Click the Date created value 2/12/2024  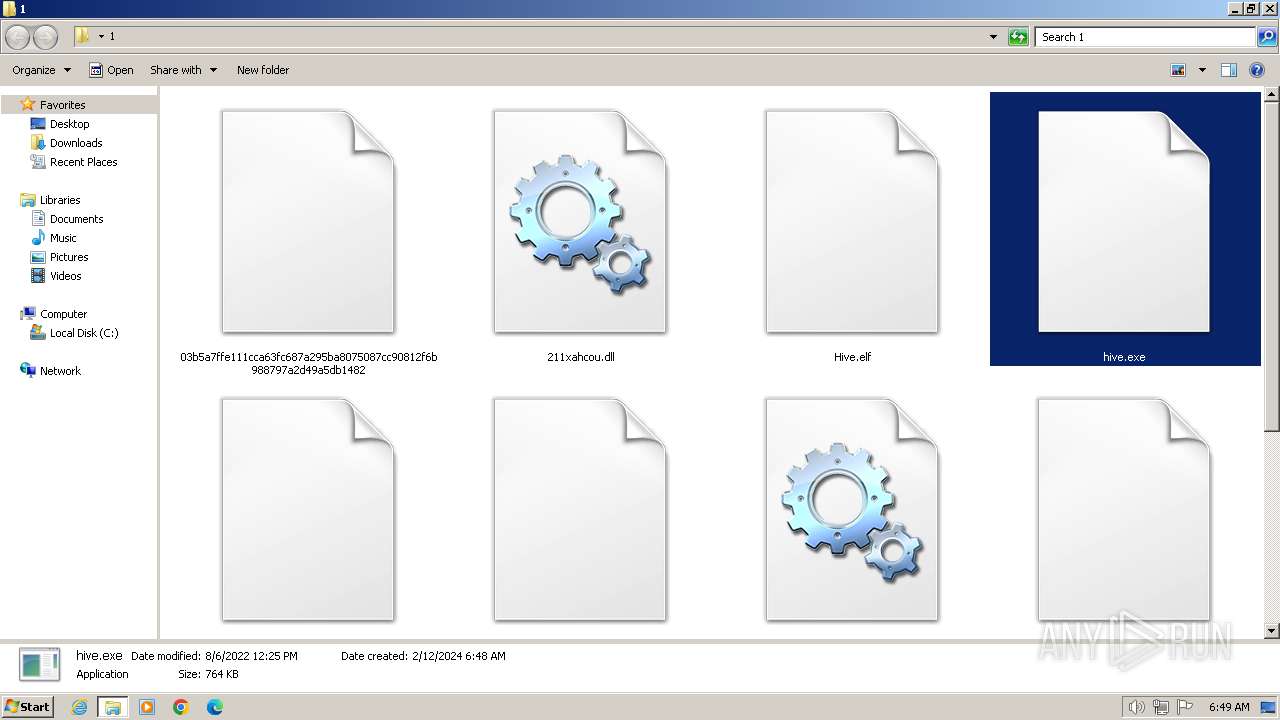coord(459,656)
